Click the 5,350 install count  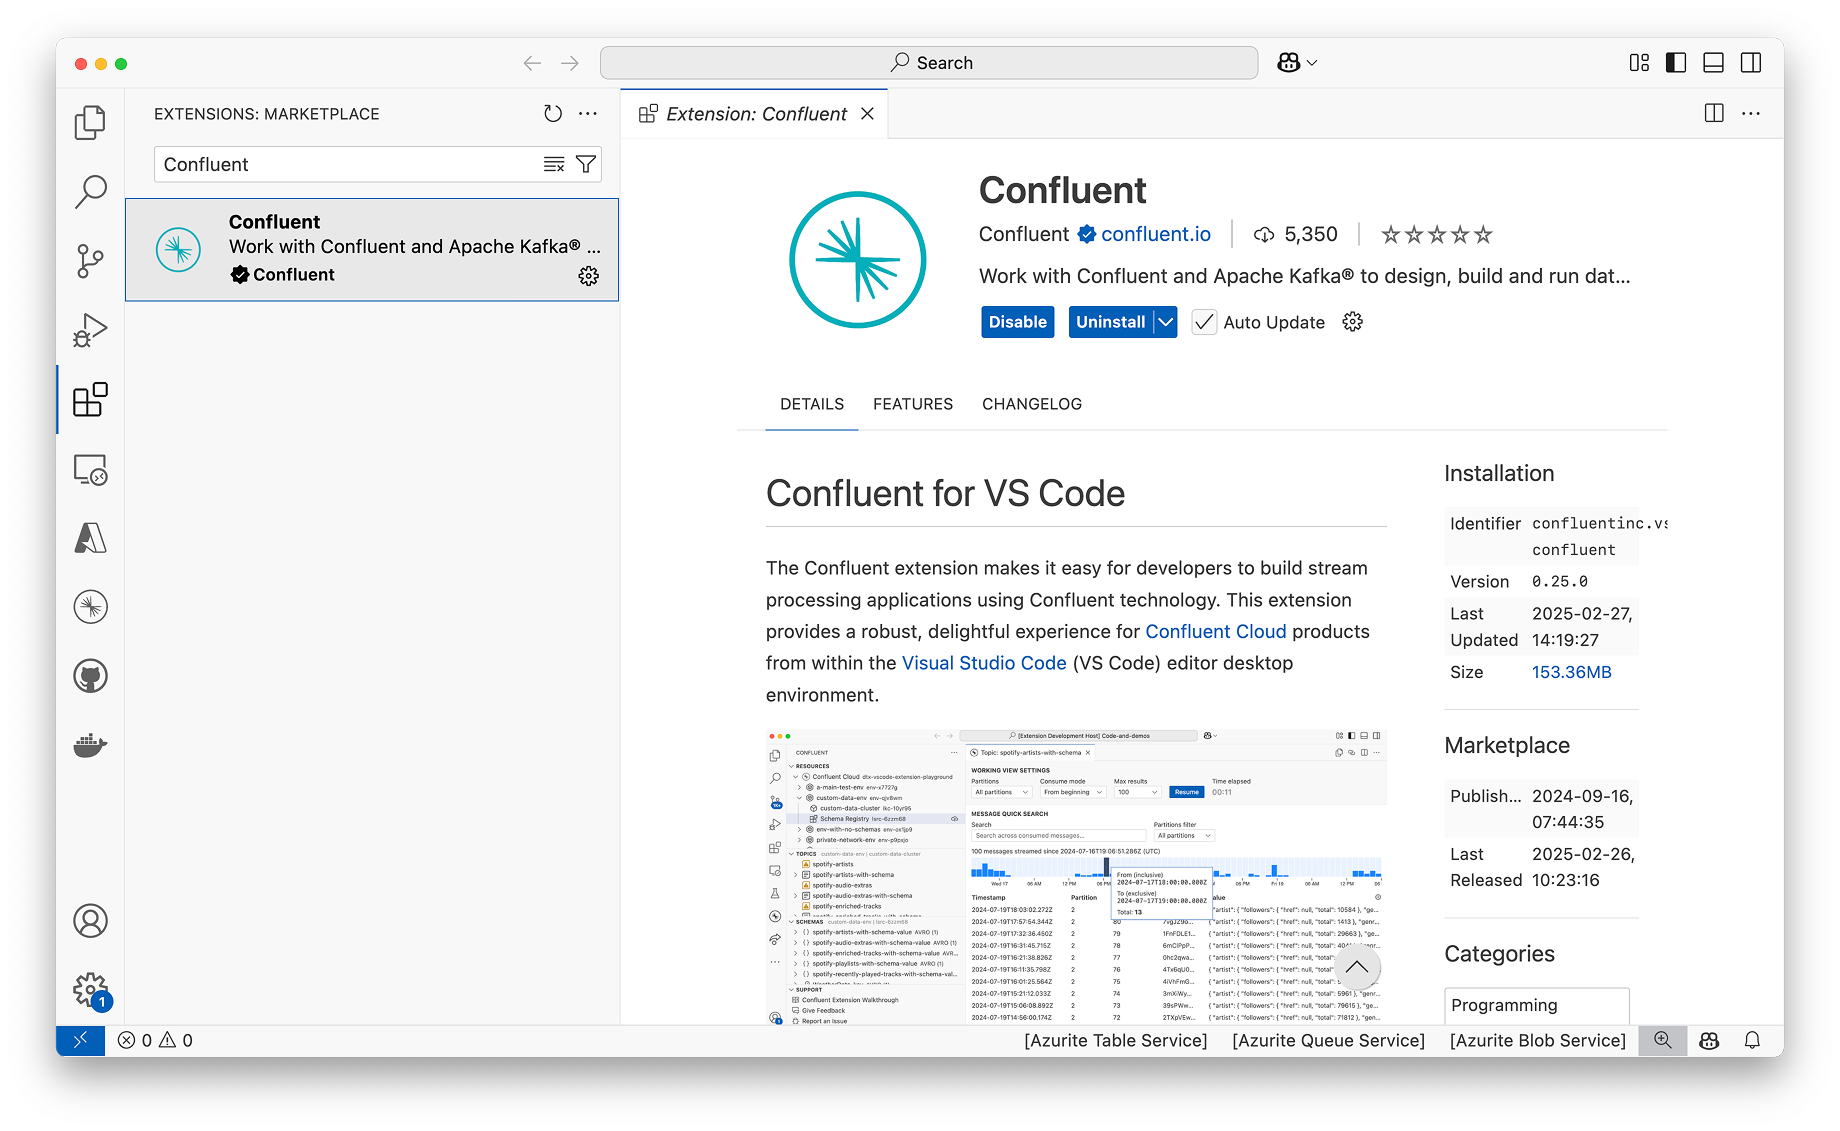(x=1296, y=234)
